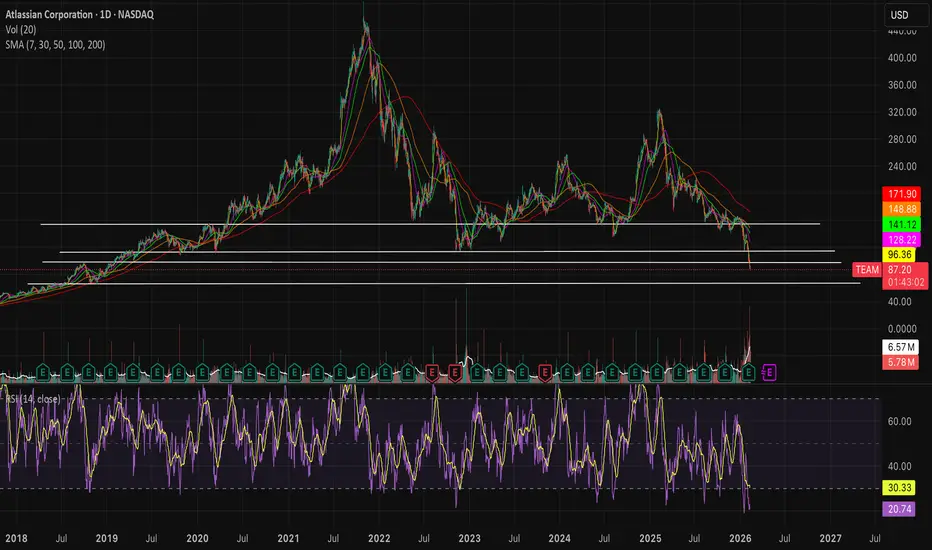932x550 pixels.
Task: Select the Vol (20) indicator label
Action: (21, 29)
